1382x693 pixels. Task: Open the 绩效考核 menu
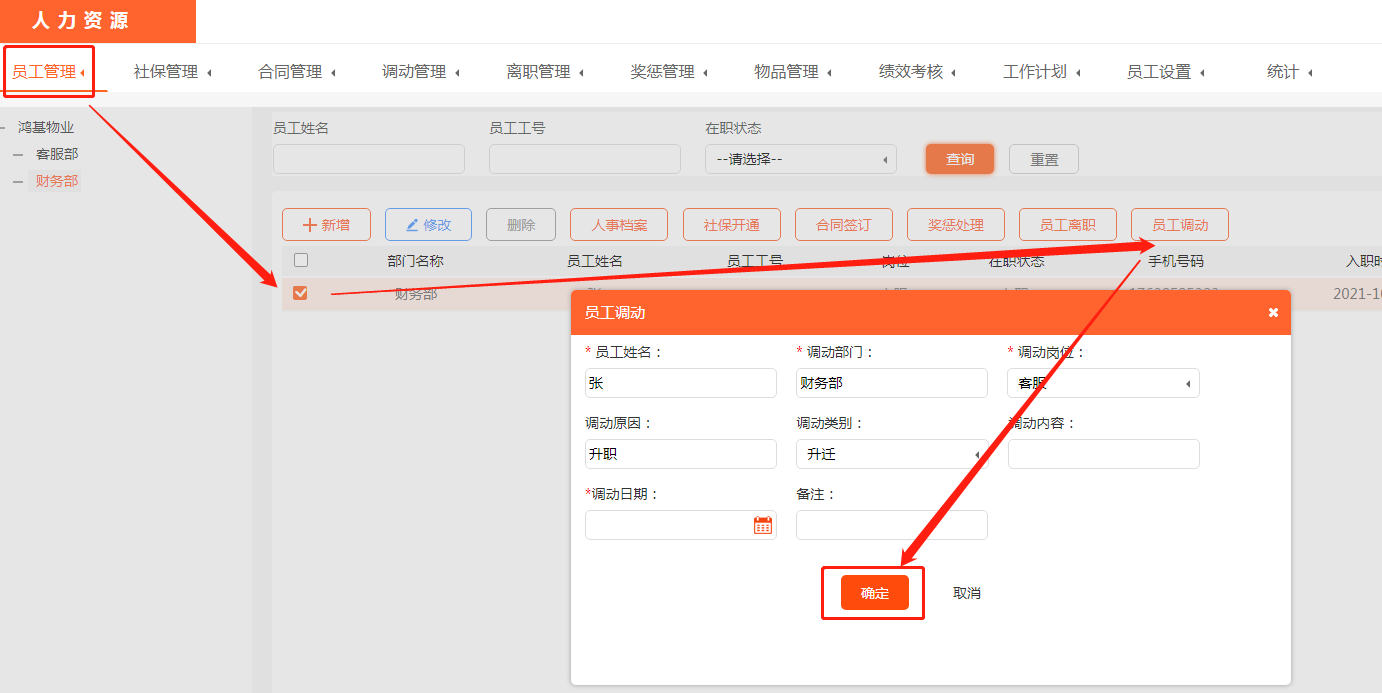pyautogui.click(x=916, y=72)
